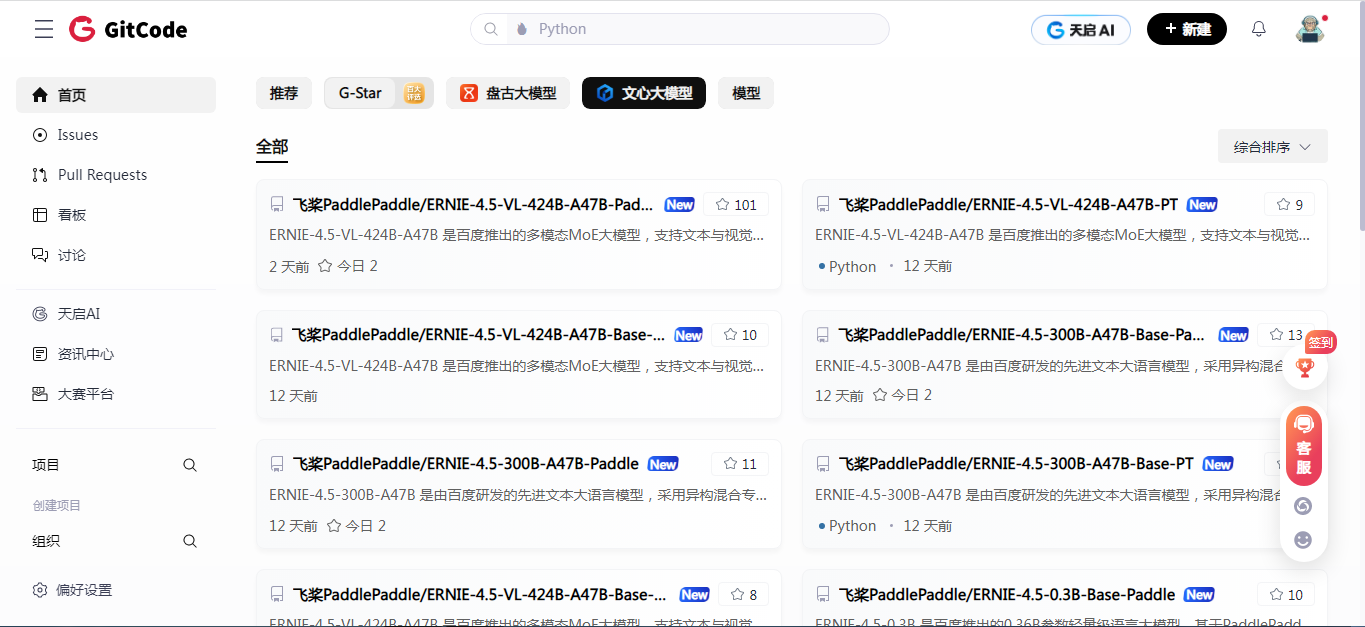Screen dimensions: 1365x627
Task: Open Issues in sidebar
Action: click(116, 135)
